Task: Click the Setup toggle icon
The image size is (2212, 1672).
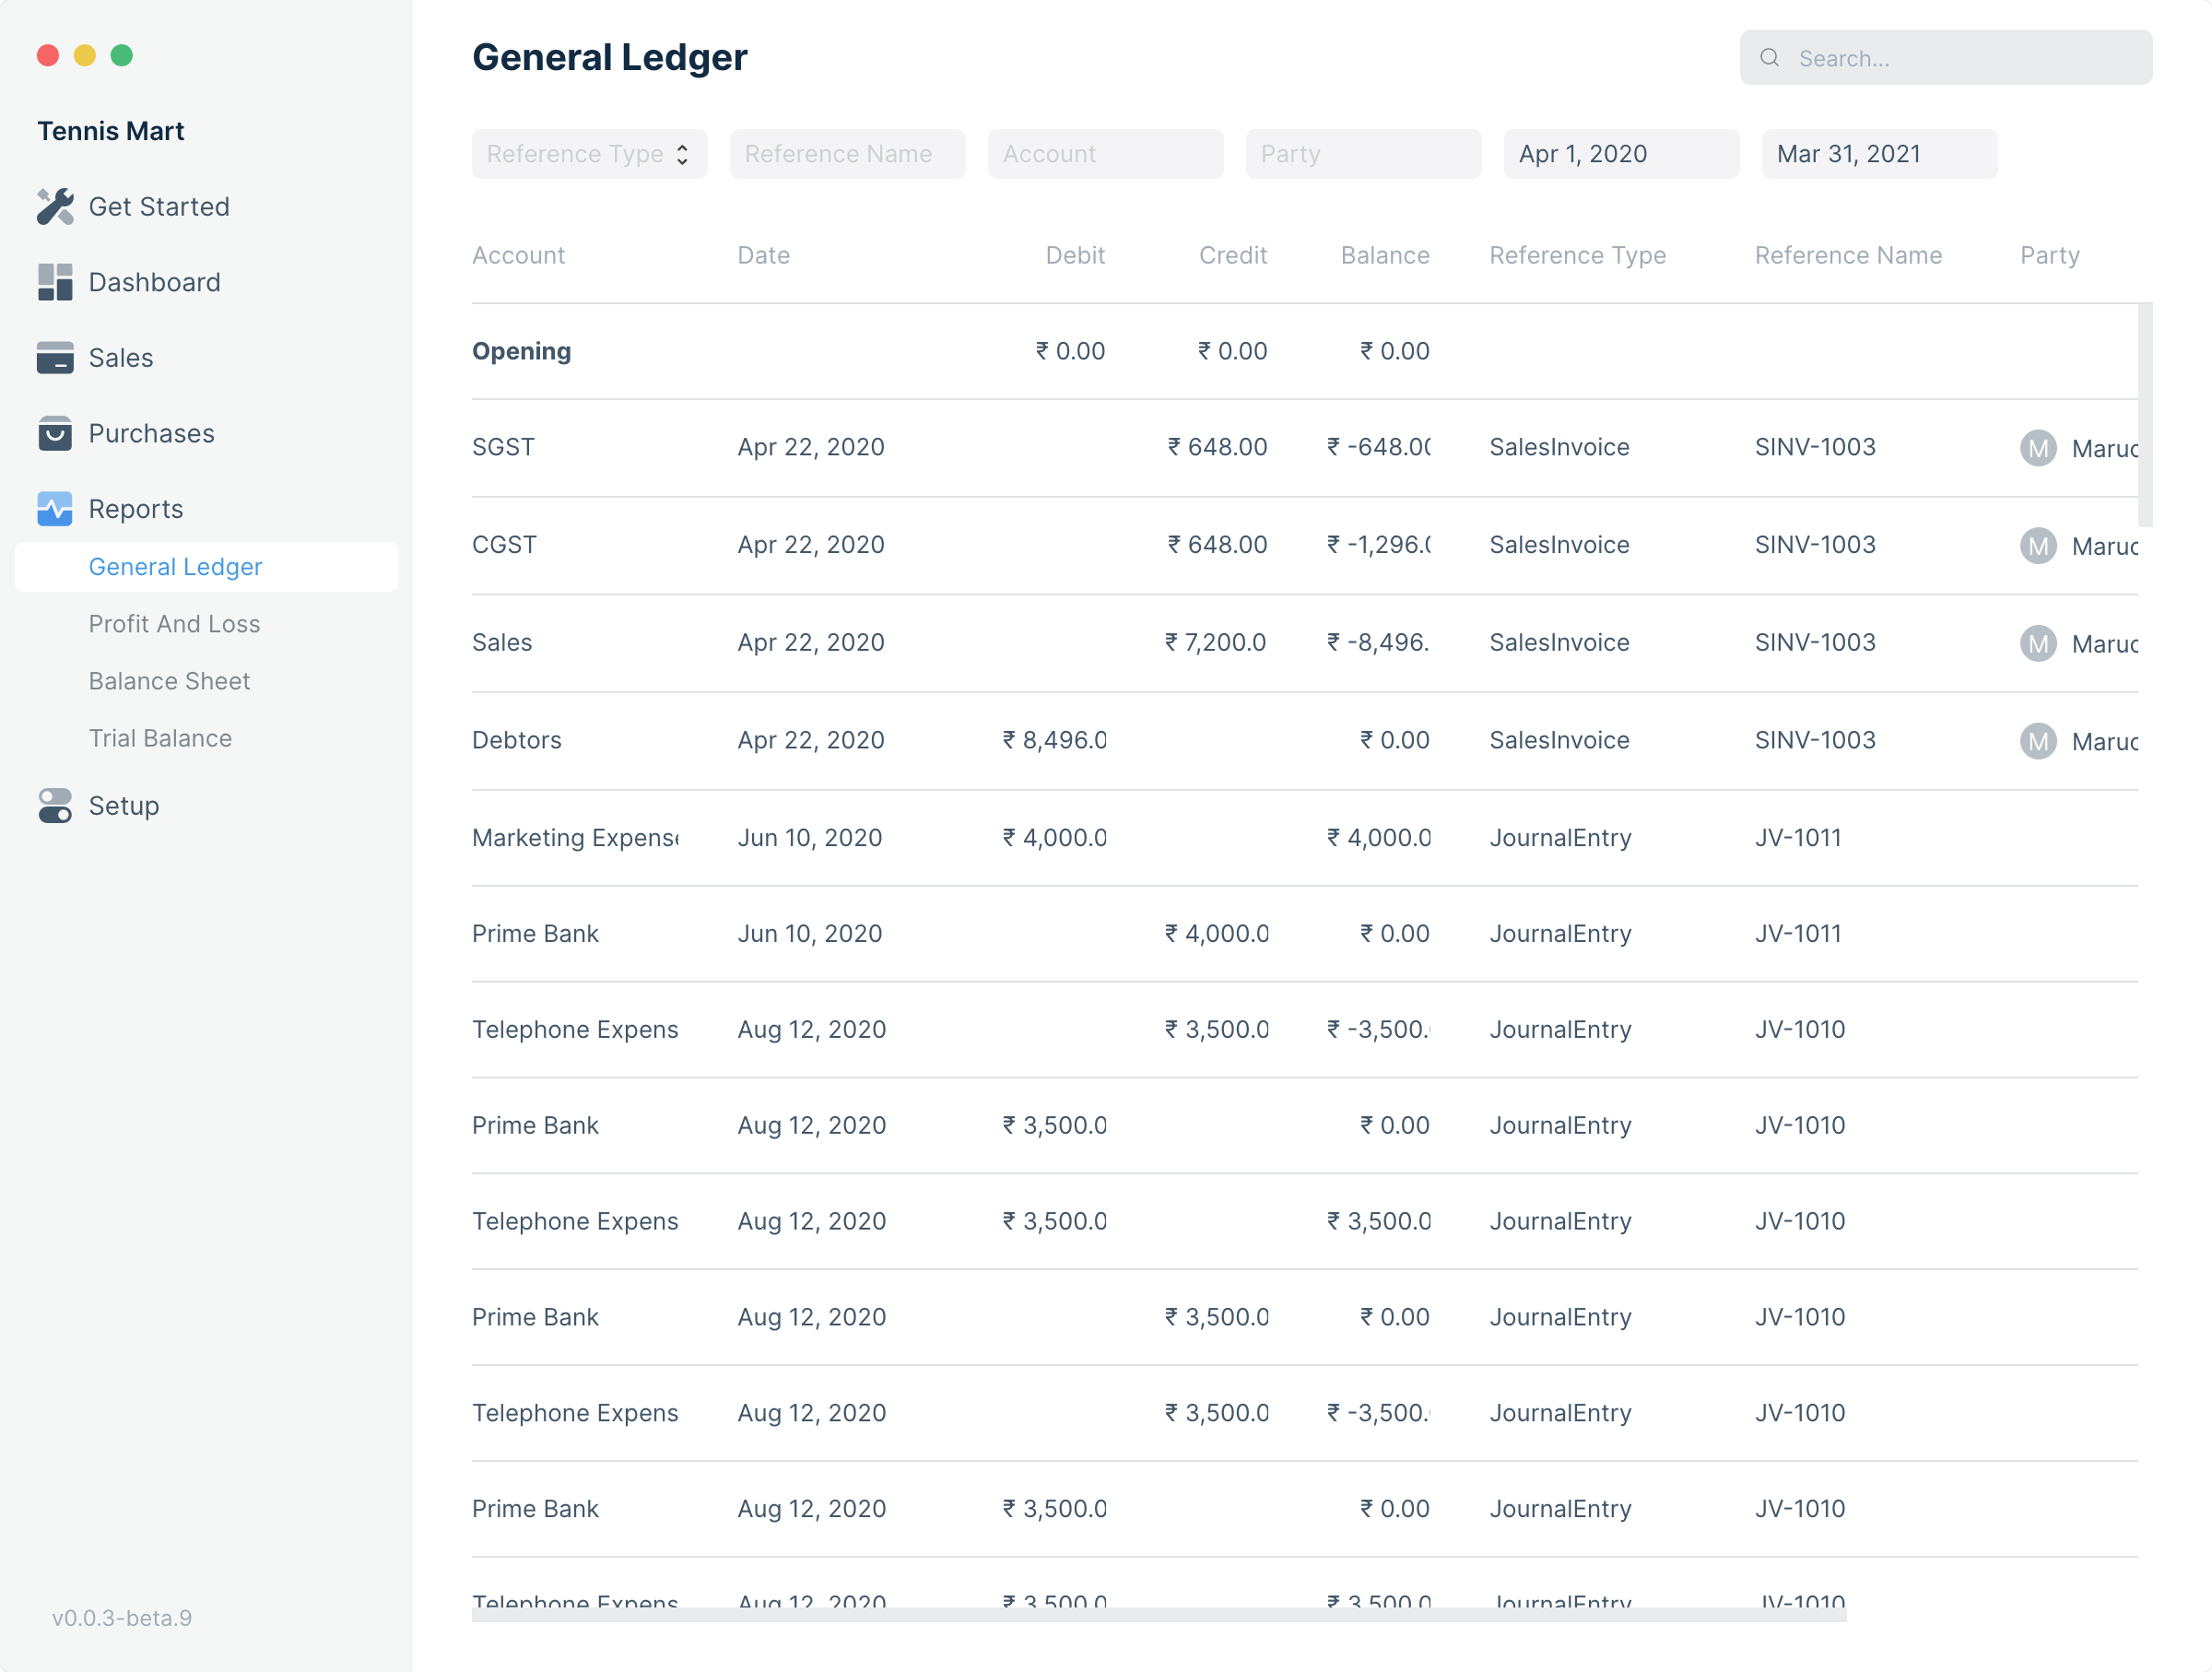Action: [55, 806]
